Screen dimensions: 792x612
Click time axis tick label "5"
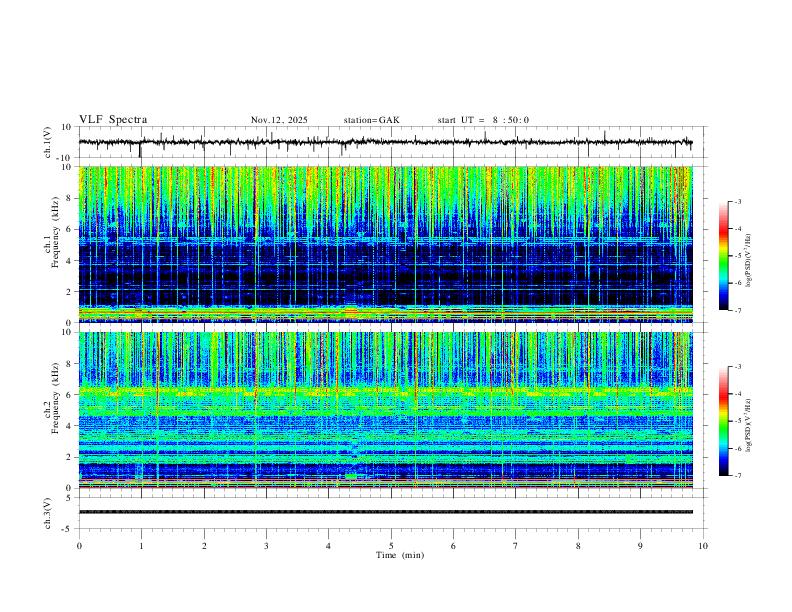(391, 546)
